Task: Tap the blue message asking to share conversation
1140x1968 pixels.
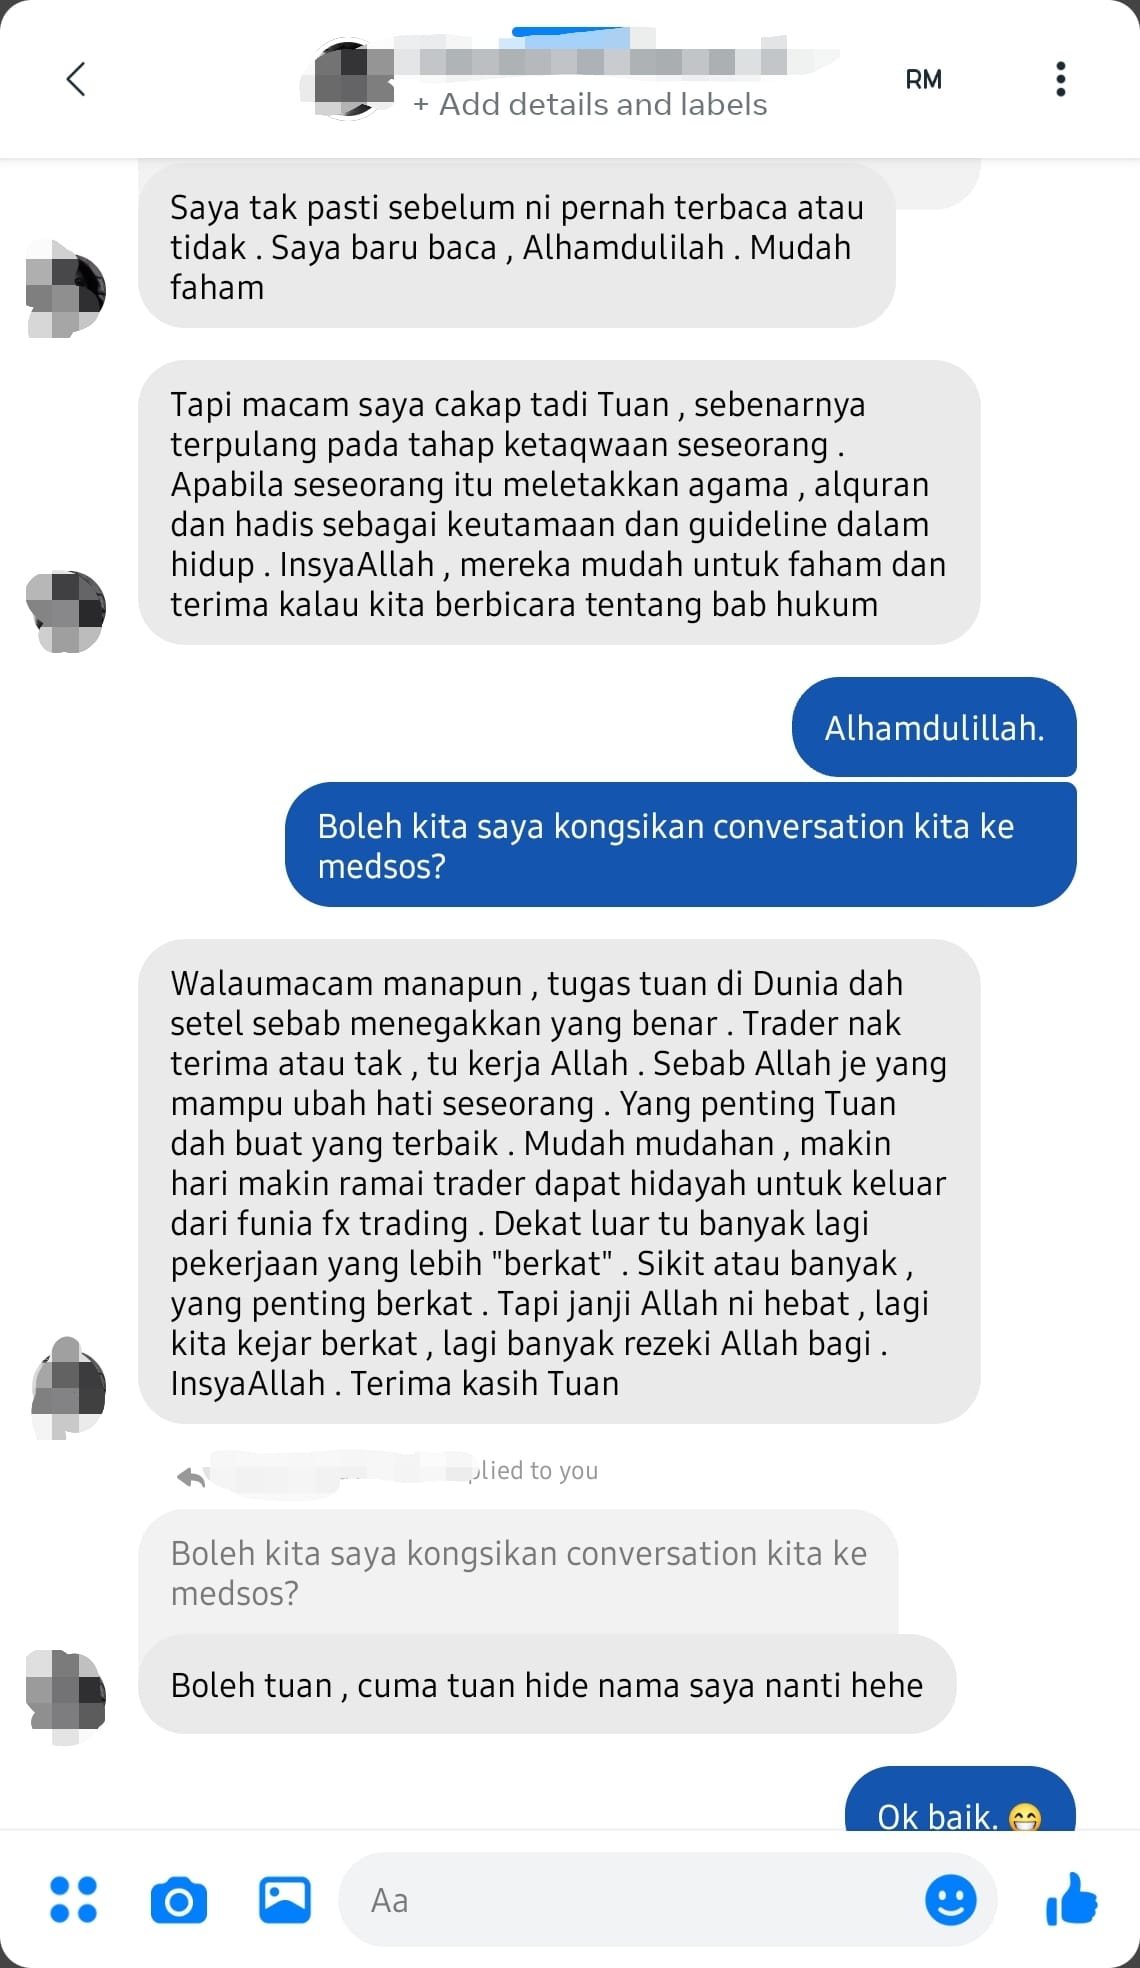Action: tap(681, 845)
